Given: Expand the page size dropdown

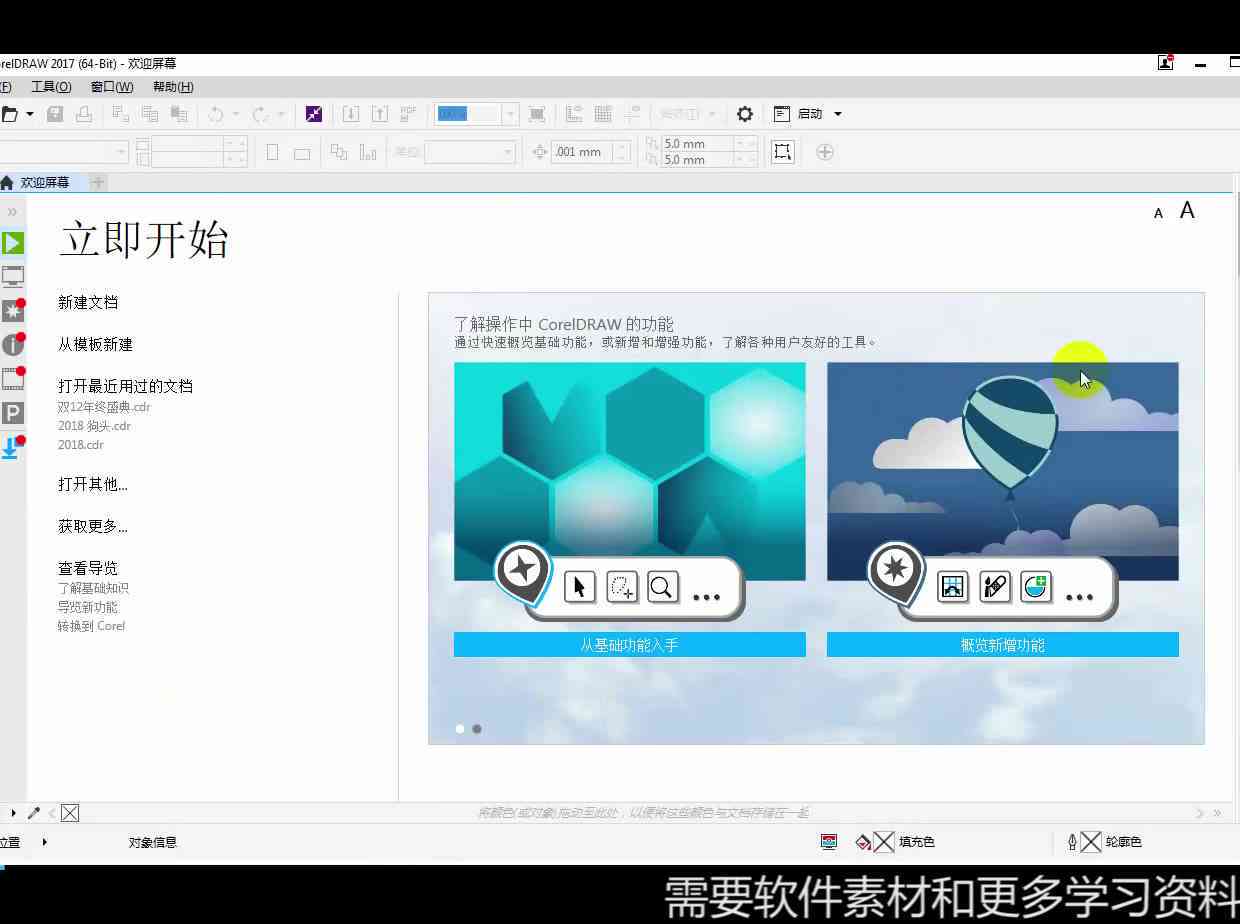Looking at the screenshot, I should [122, 152].
